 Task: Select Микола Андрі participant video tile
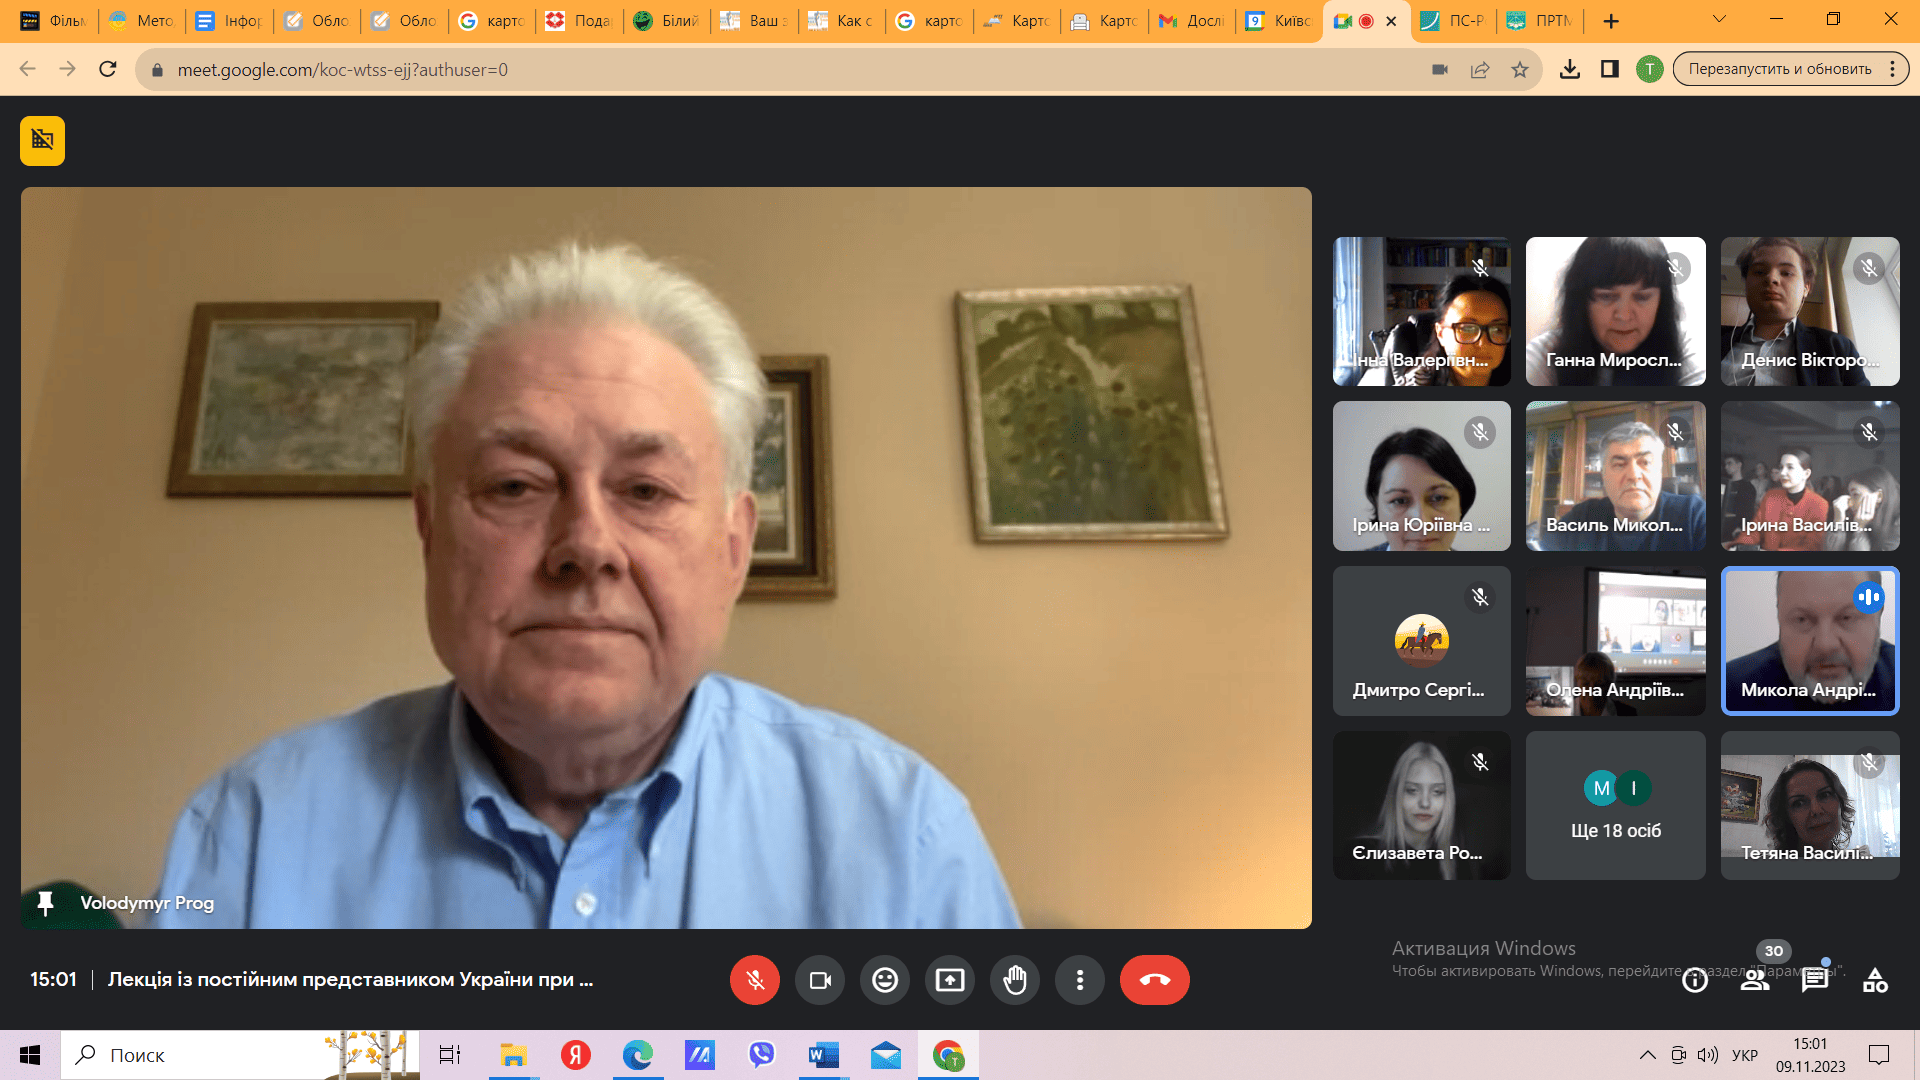[x=1809, y=641]
